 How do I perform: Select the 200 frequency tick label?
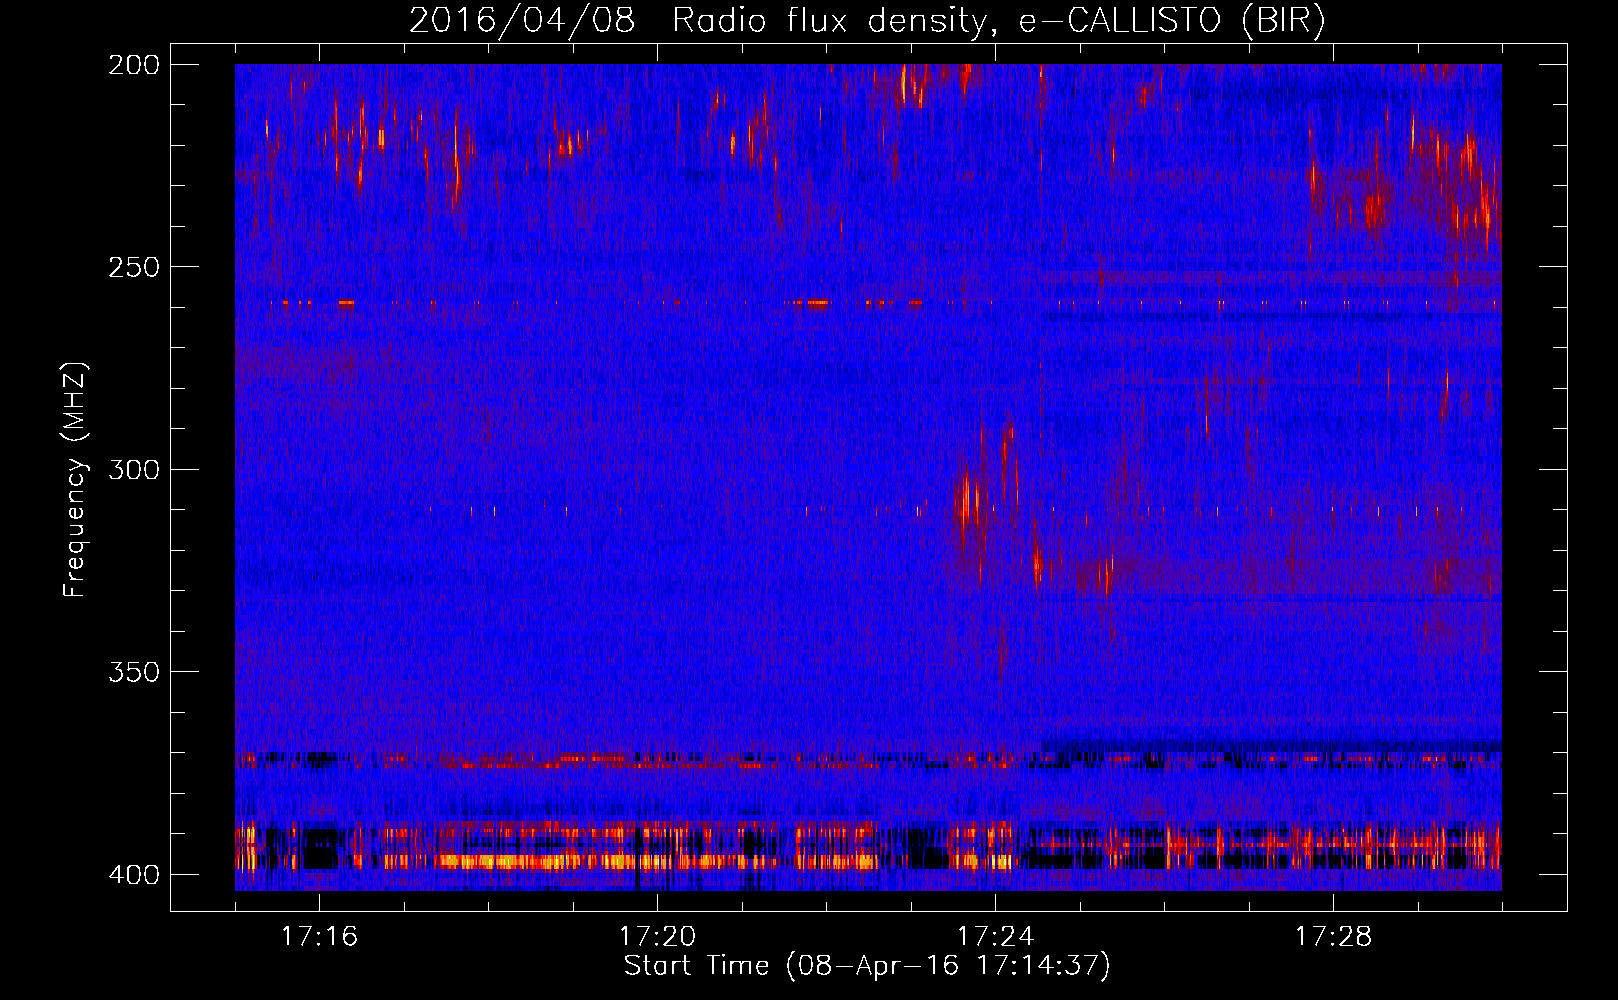click(133, 65)
